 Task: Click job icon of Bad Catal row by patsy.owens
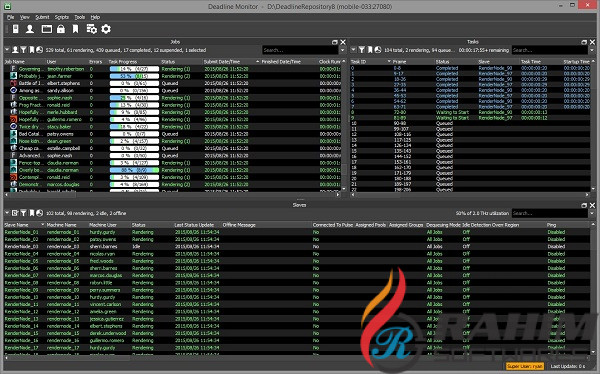coord(13,134)
